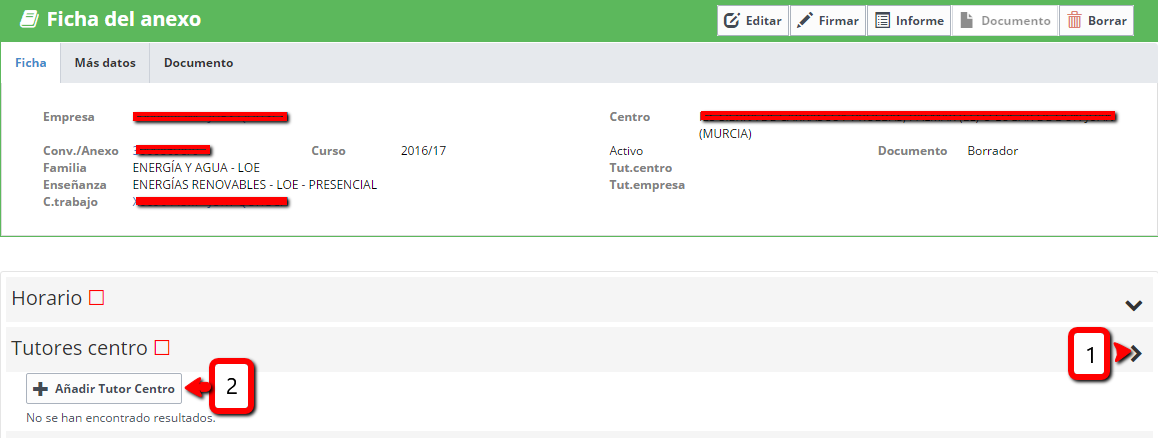The height and width of the screenshot is (438, 1158).
Task: Select the 2016/17 Curso value
Action: [423, 151]
